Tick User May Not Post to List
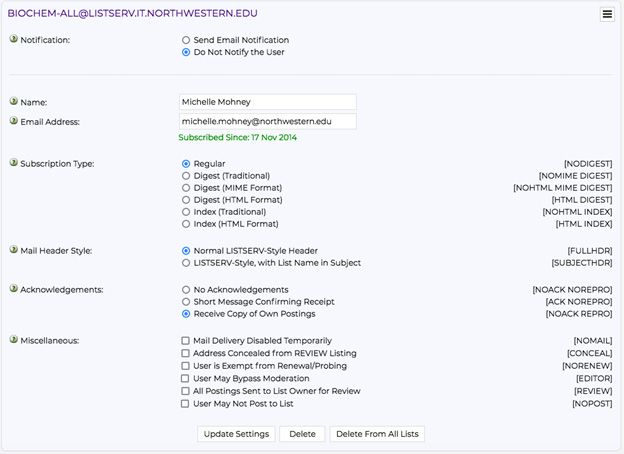The height and width of the screenshot is (454, 624). [x=185, y=403]
